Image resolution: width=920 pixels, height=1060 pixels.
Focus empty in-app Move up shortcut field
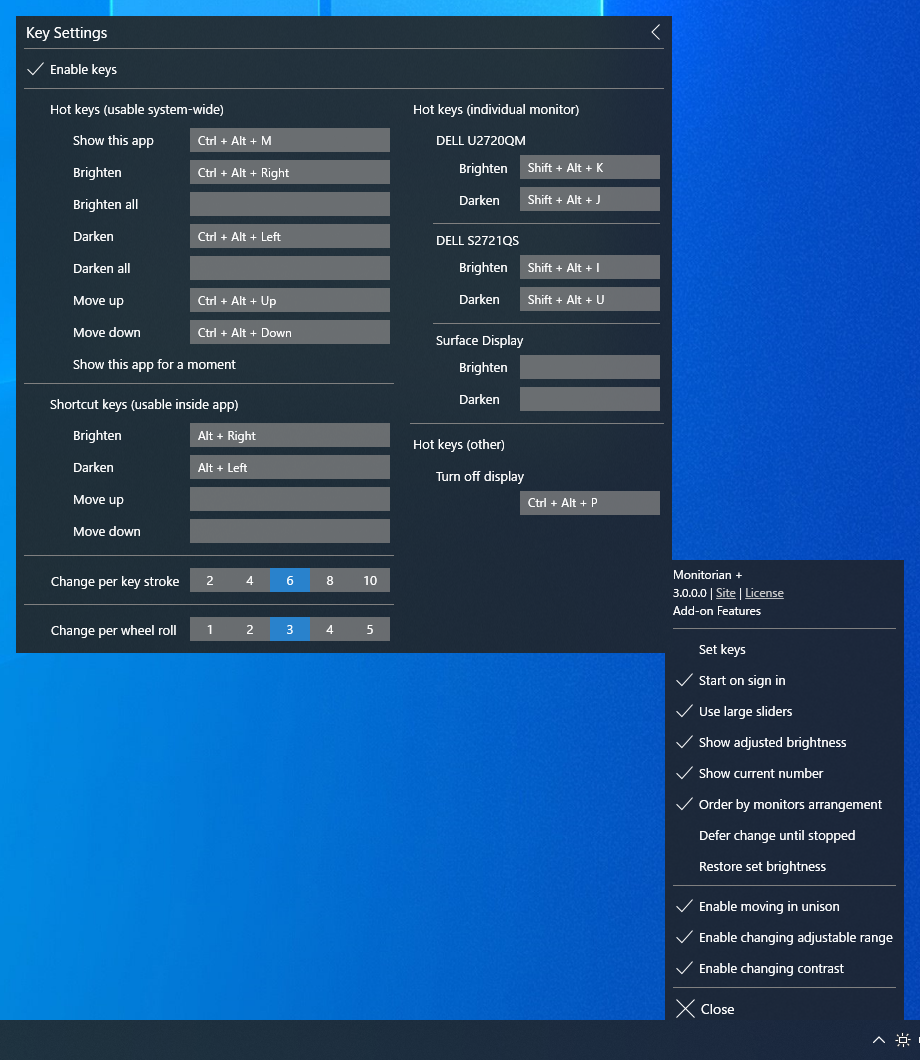289,500
